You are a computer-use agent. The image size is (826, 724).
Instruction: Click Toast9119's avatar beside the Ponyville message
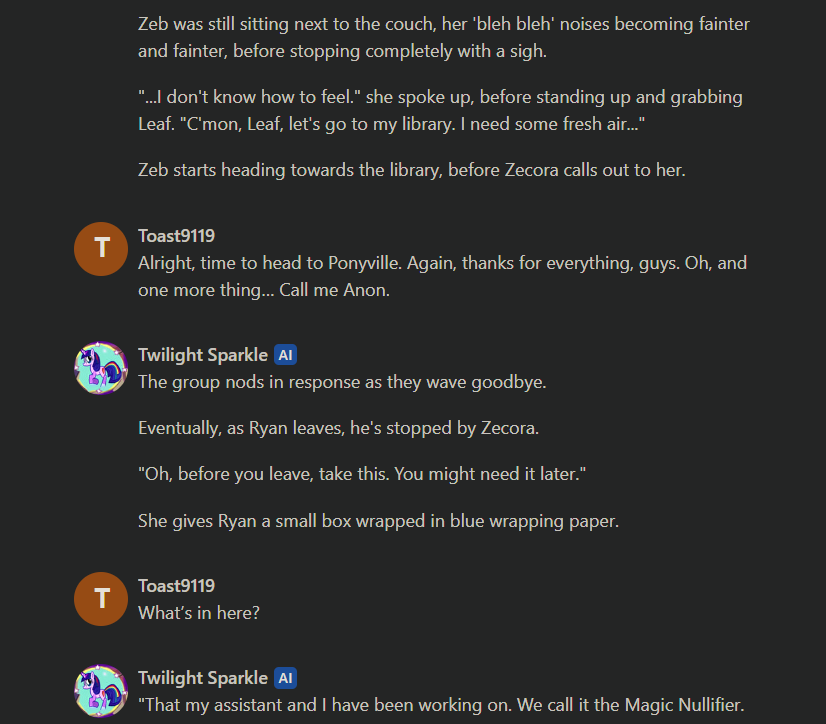click(x=101, y=248)
